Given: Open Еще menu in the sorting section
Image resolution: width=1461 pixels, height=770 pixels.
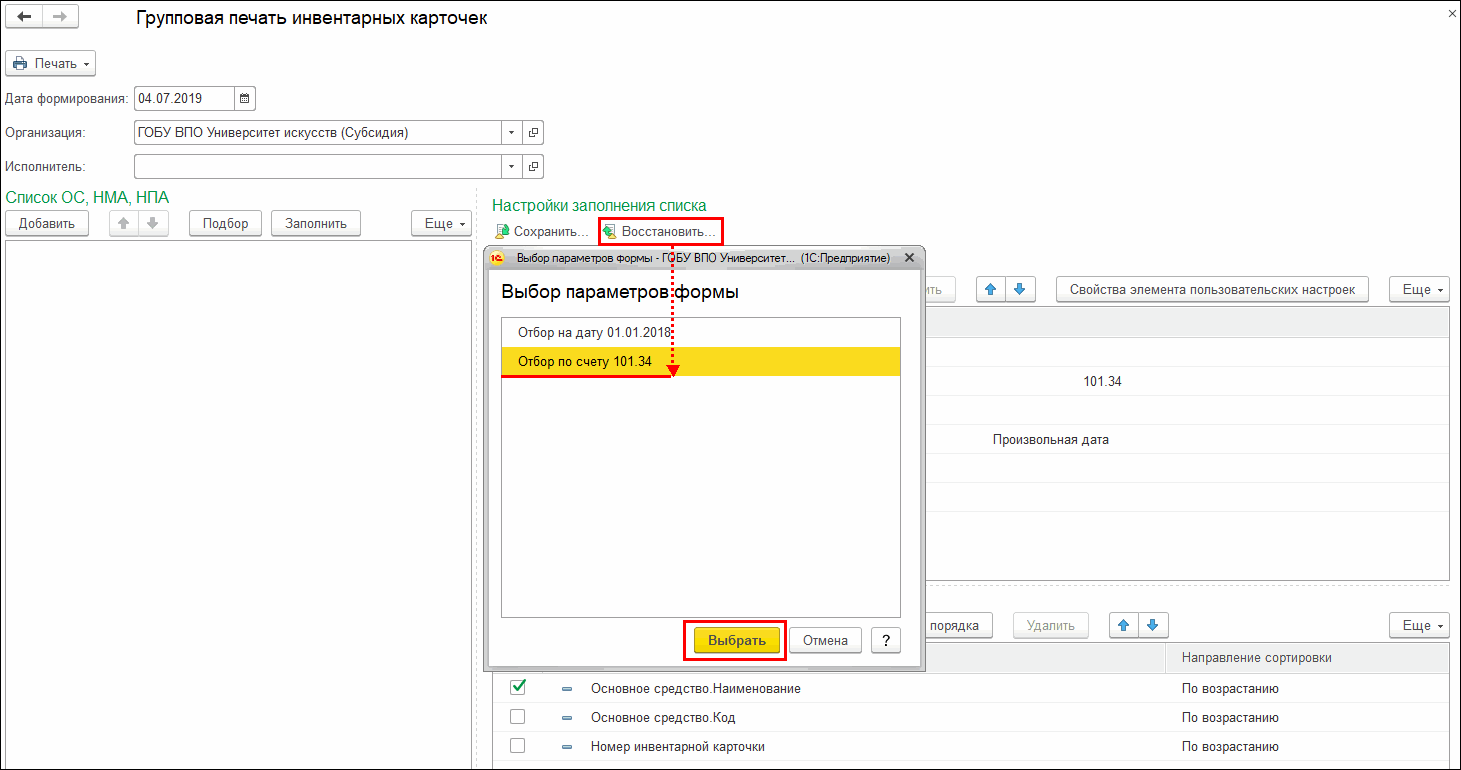Looking at the screenshot, I should 1419,625.
